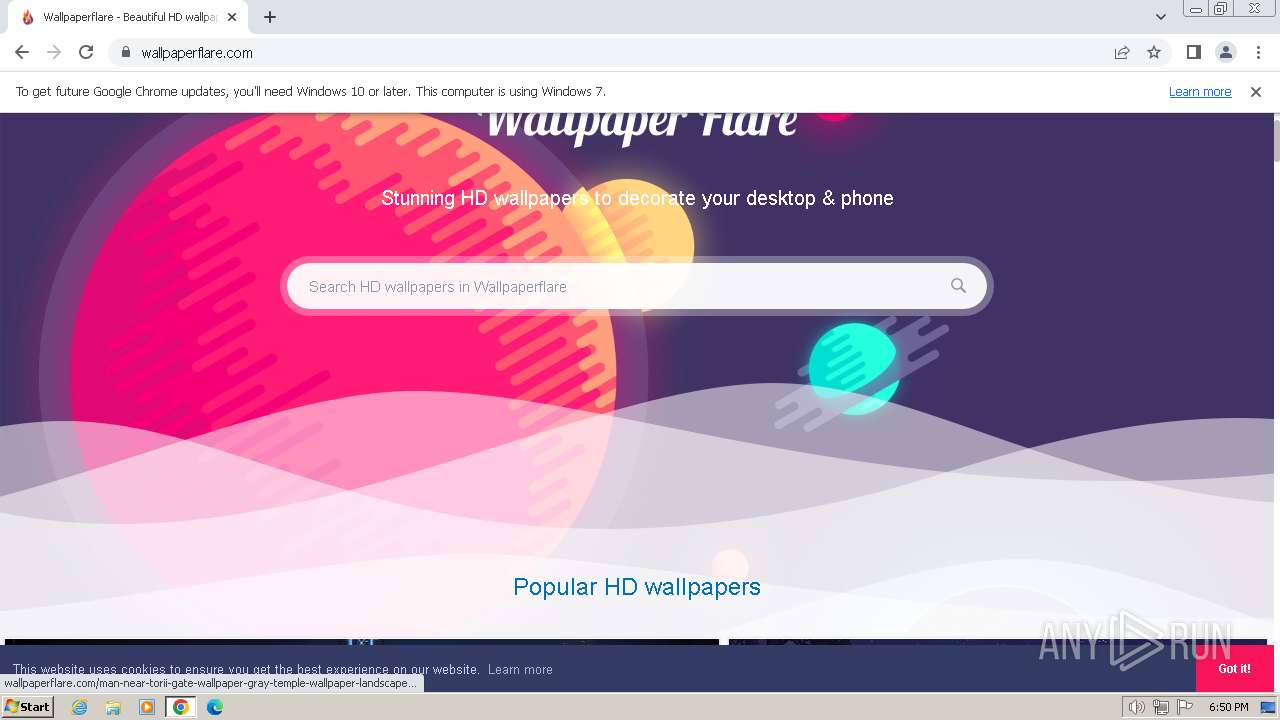The image size is (1280, 720).
Task: Select the Wallpaperflare browser tab
Action: 128,17
